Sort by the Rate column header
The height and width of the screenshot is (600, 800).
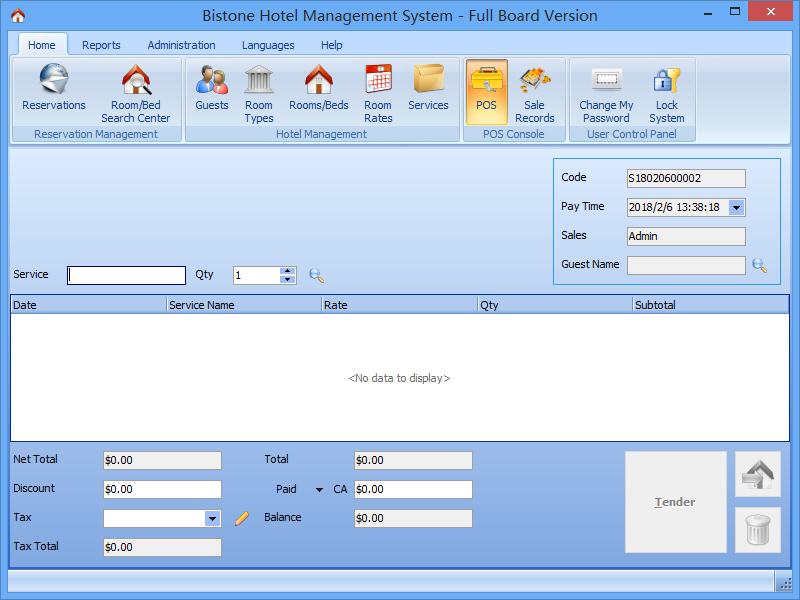click(400, 305)
